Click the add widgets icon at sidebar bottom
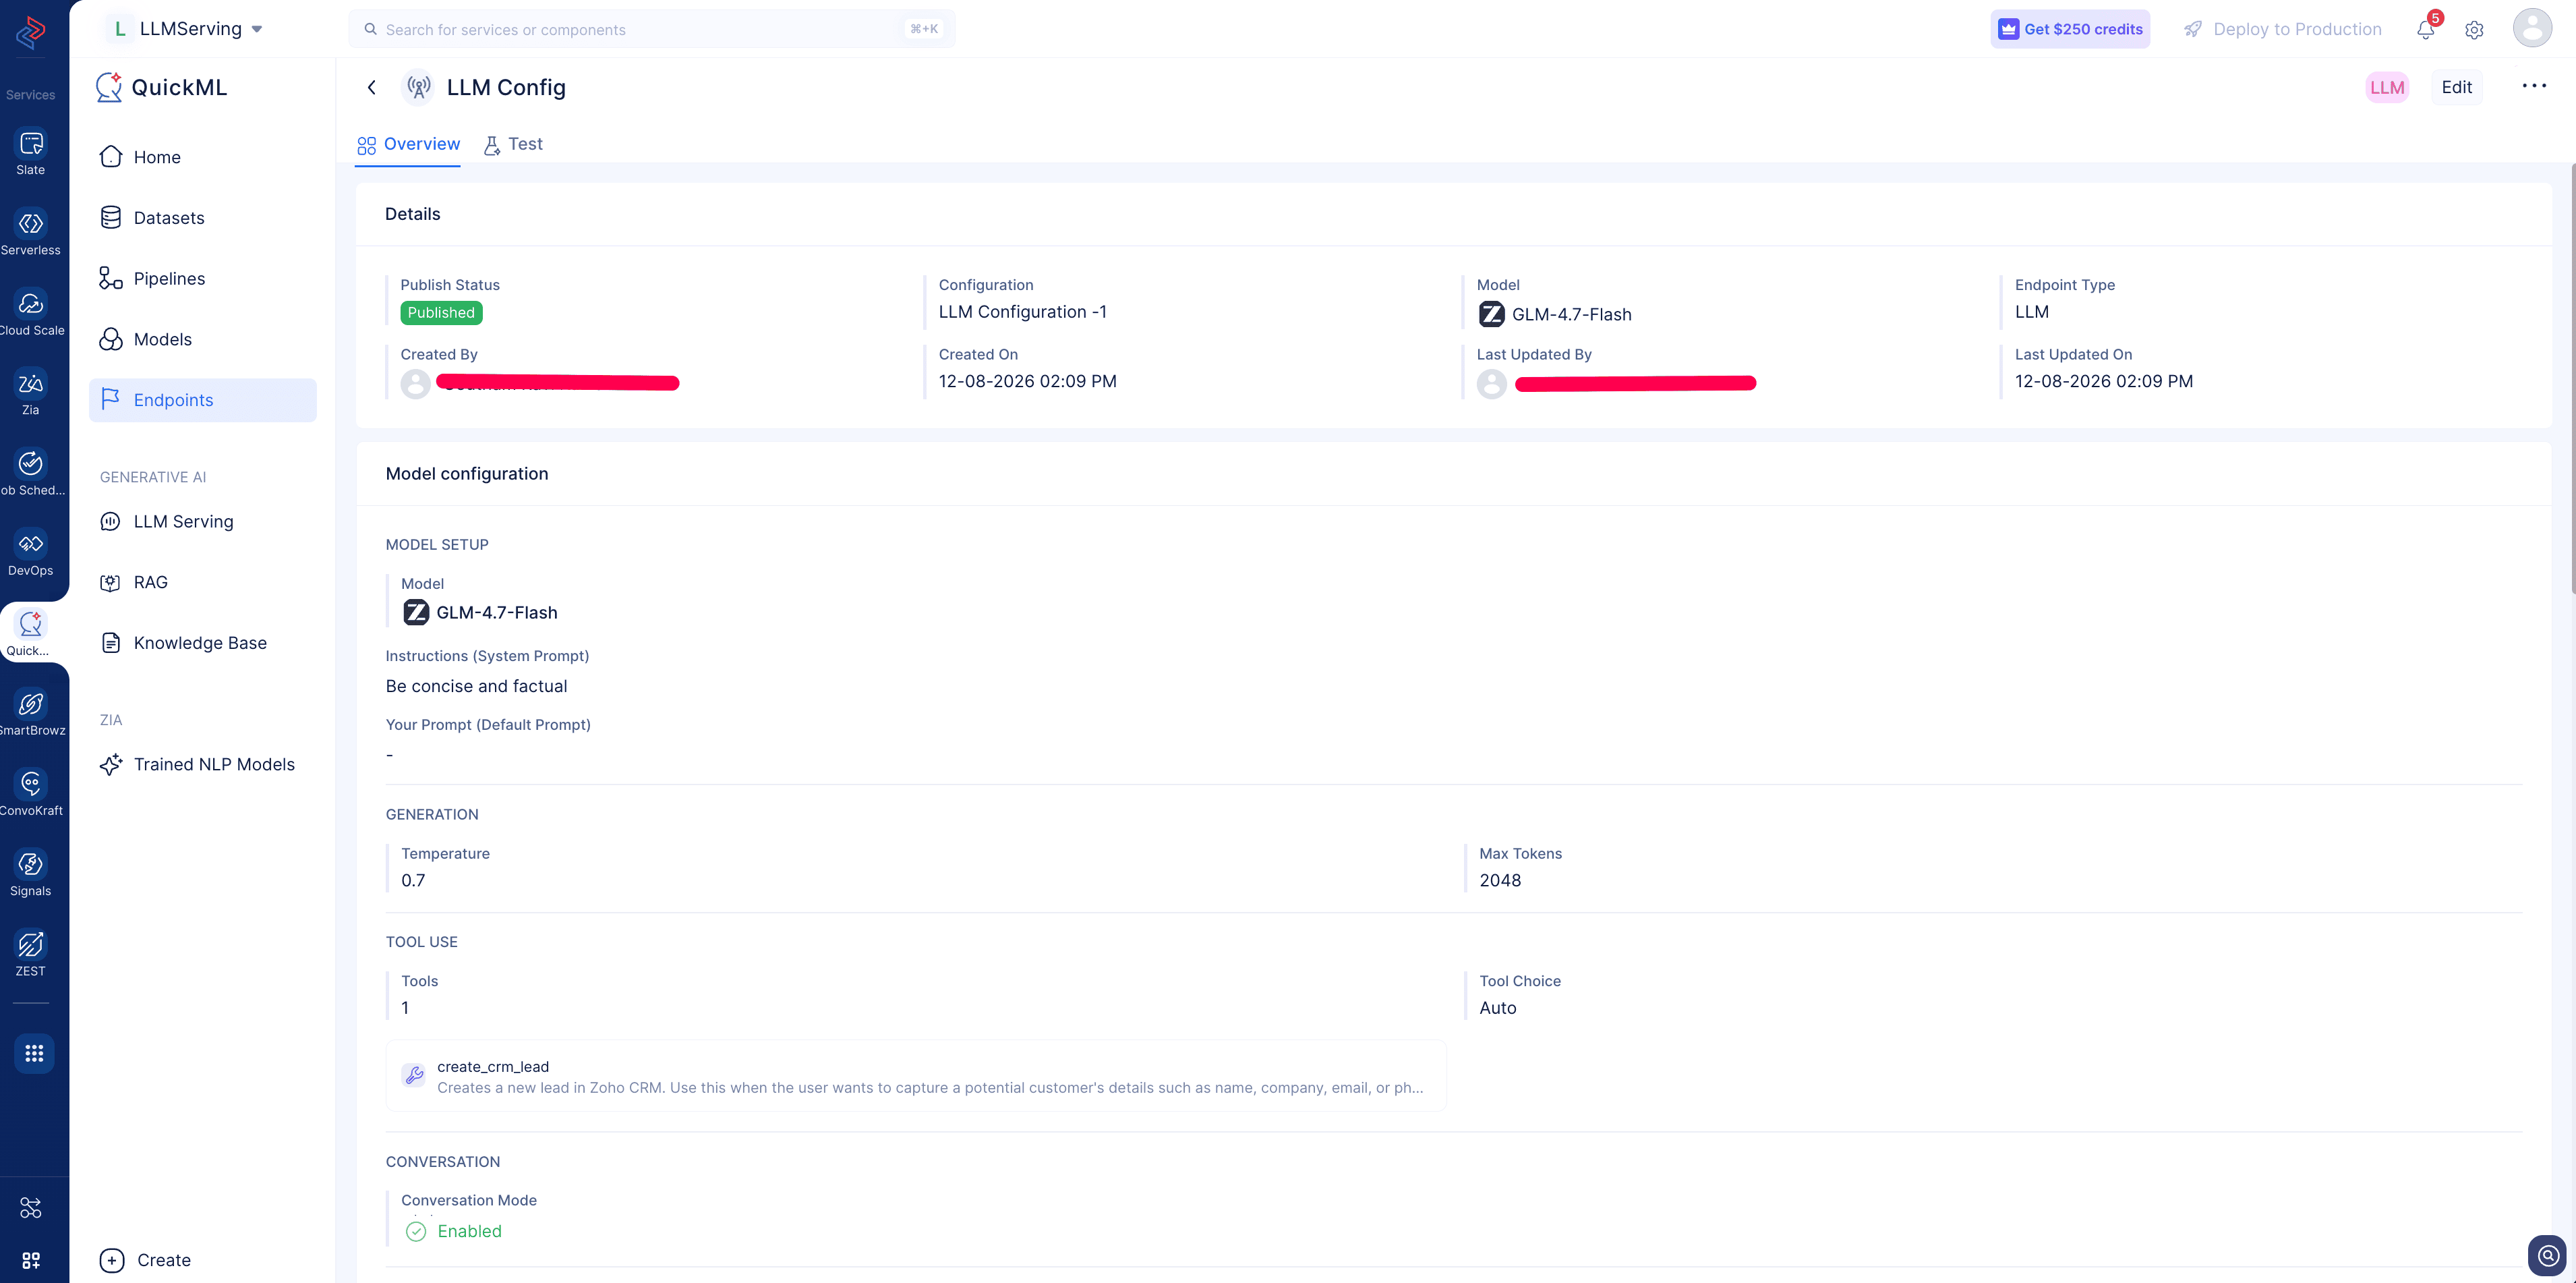This screenshot has height=1283, width=2576. (31, 1260)
